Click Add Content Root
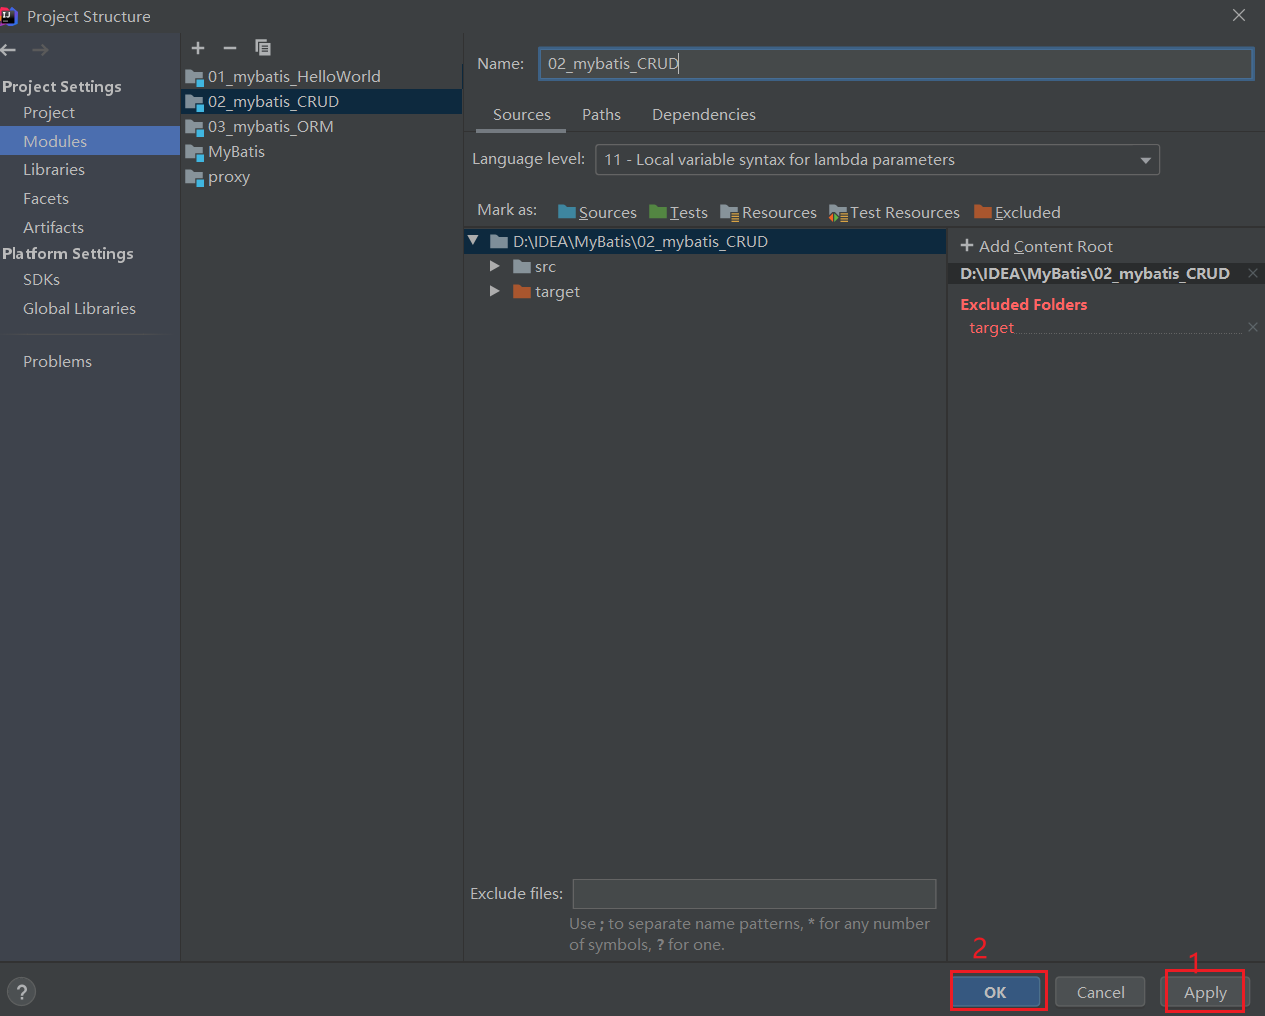This screenshot has height=1016, width=1265. coord(1036,246)
